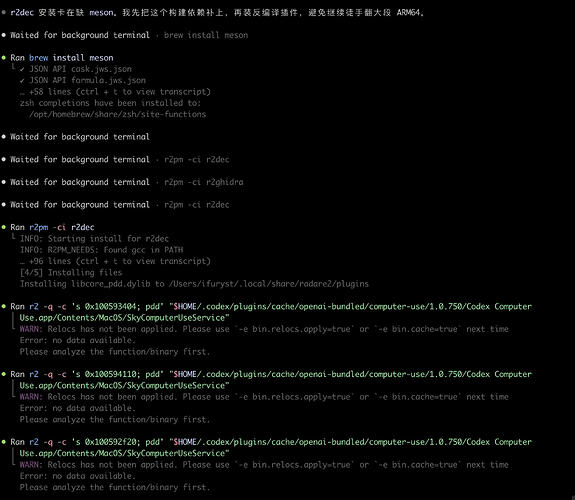This screenshot has height=500, width=575.
Task: Select the path '/opt/homebrew/share/zsh/site-functions'
Action: coord(117,114)
